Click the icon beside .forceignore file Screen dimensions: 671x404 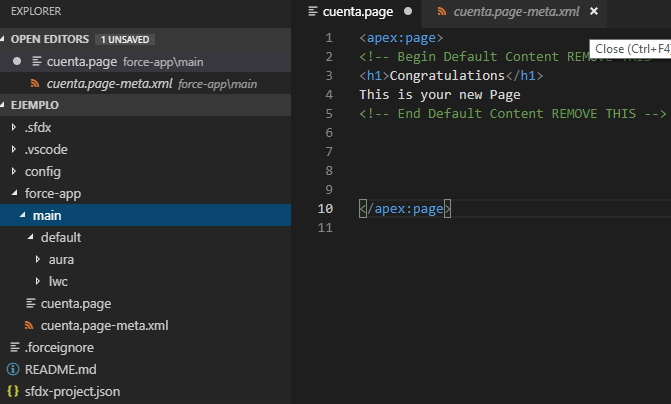click(13, 348)
